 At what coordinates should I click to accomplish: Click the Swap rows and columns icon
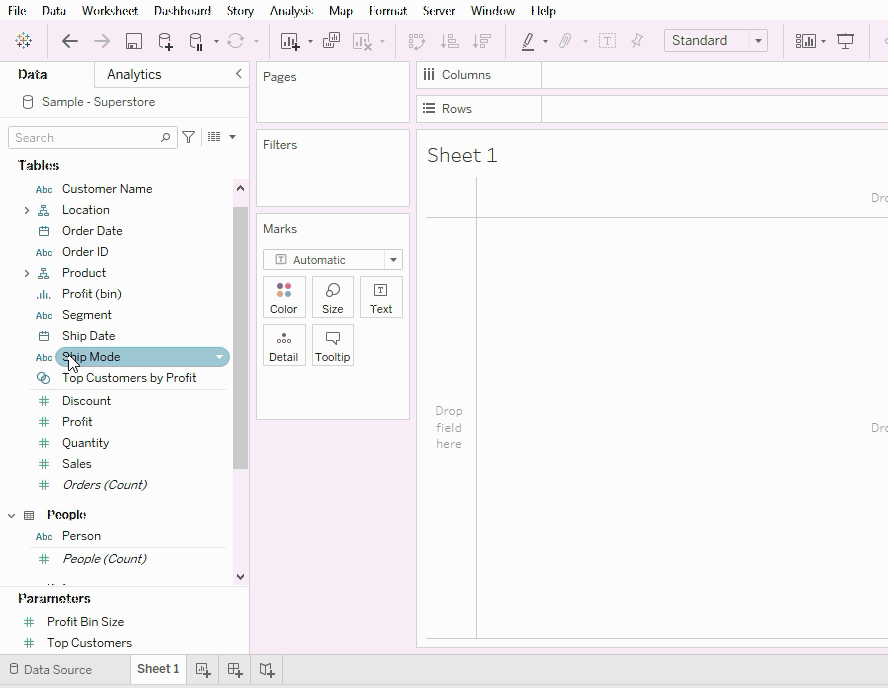pos(417,41)
